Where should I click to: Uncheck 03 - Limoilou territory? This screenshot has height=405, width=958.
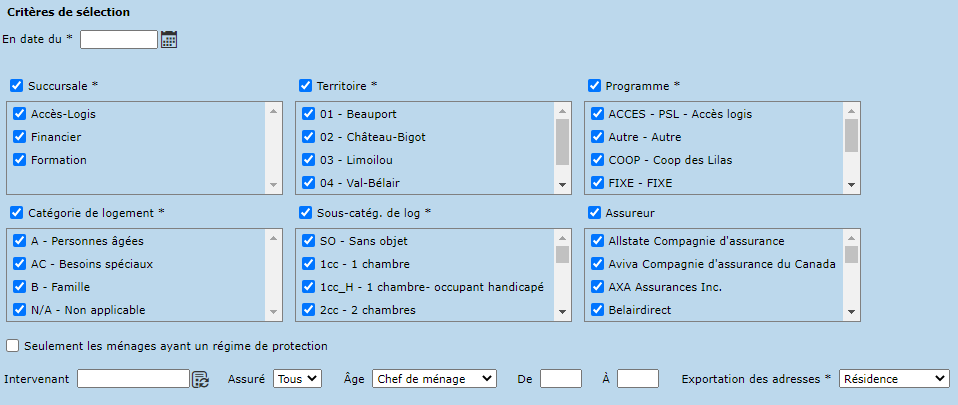[308, 160]
